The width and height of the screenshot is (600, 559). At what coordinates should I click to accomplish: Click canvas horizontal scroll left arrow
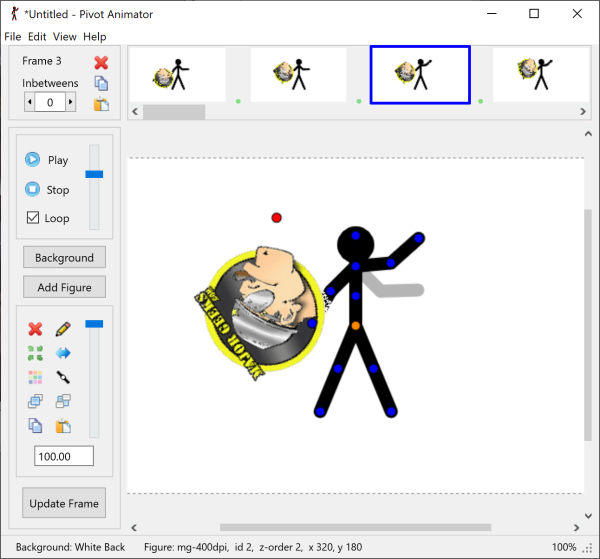134,528
